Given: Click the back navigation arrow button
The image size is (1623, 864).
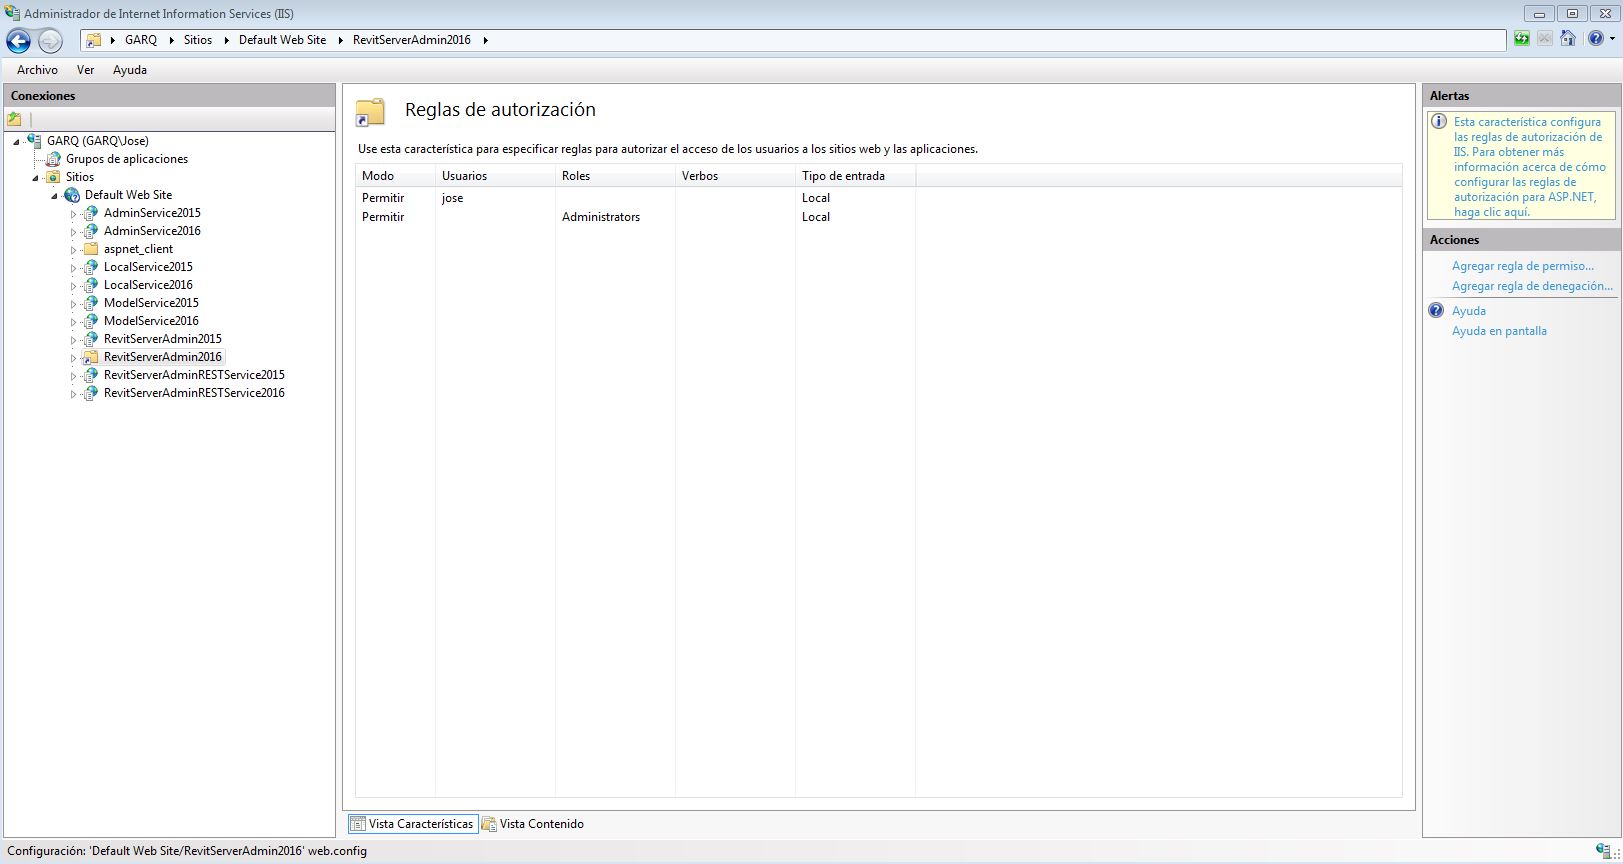Looking at the screenshot, I should [18, 41].
